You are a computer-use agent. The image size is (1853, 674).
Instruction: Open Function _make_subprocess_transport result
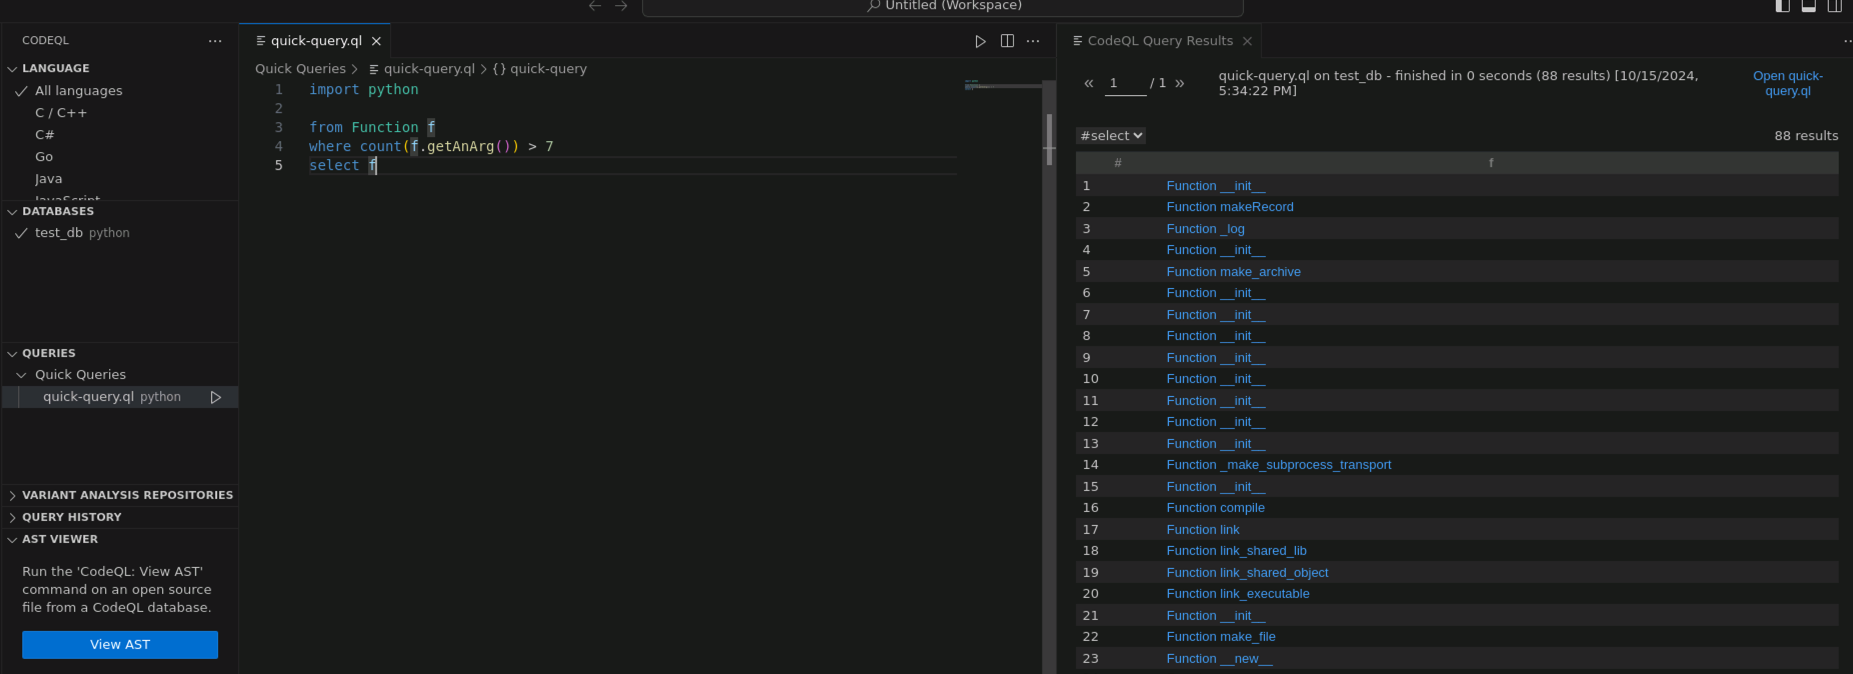pyautogui.click(x=1278, y=465)
